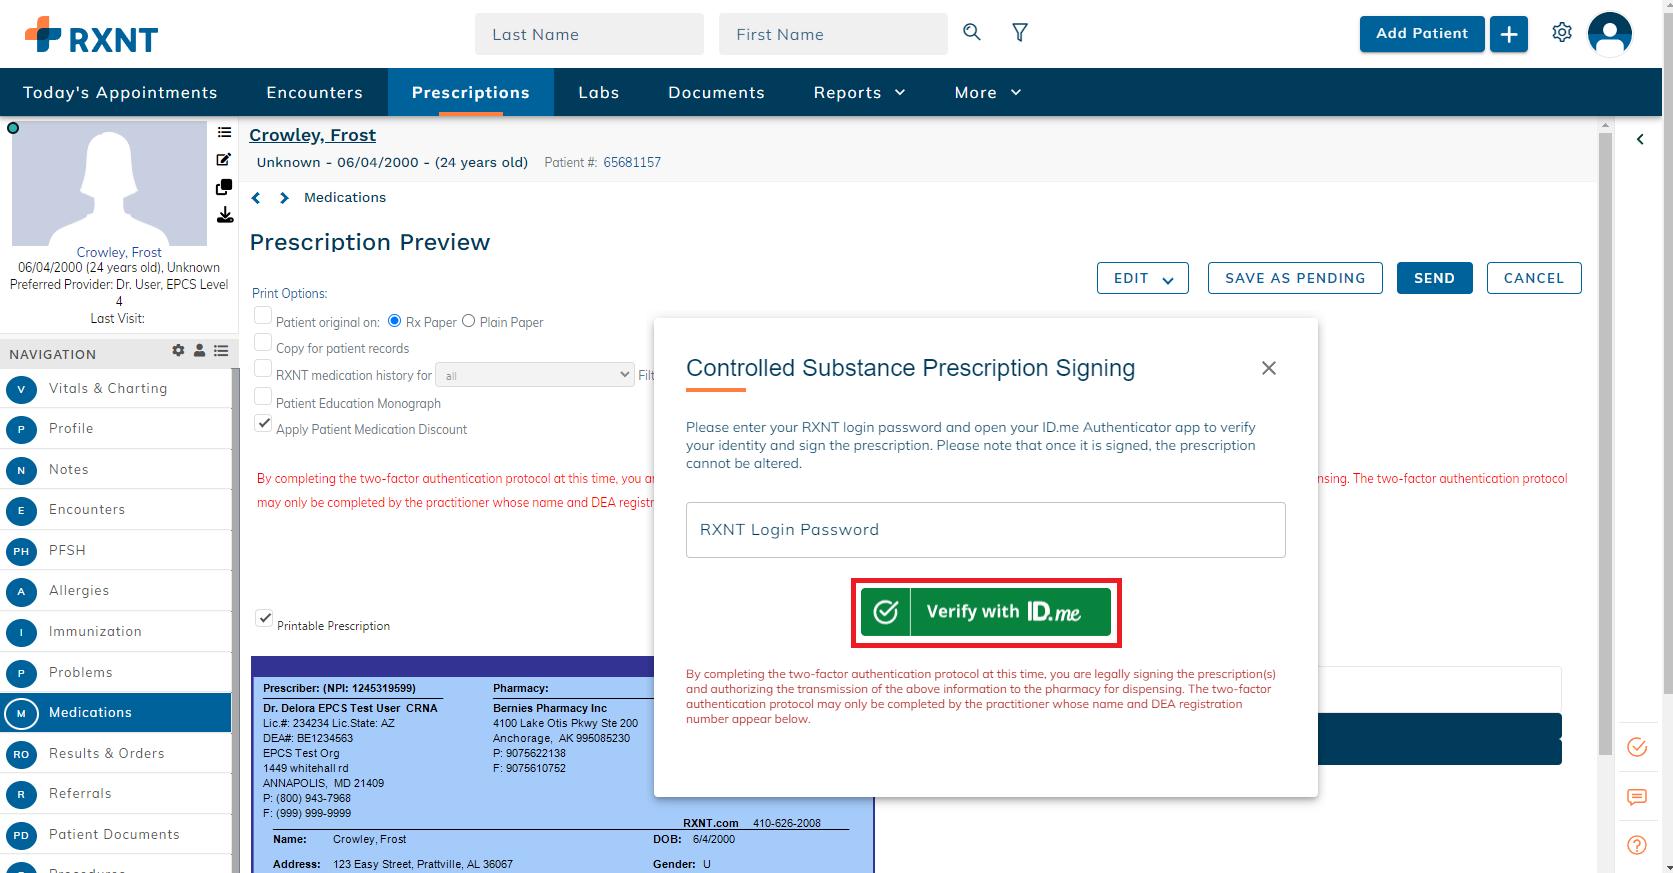Open the tasks checkmark icon
This screenshot has width=1673, height=873.
pyautogui.click(x=1637, y=747)
